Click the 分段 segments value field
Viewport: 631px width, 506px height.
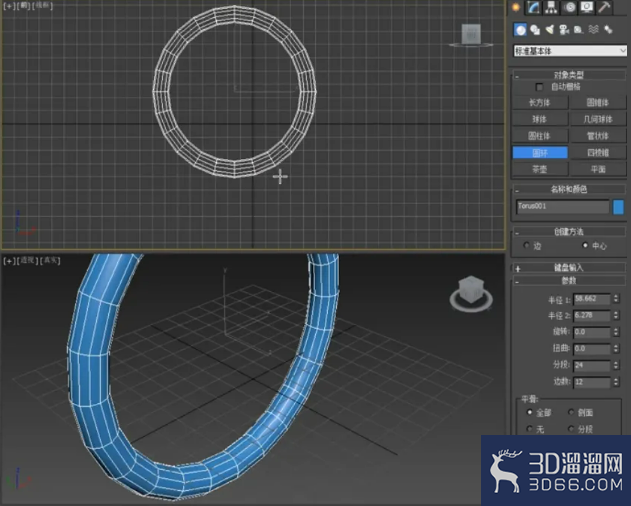point(592,365)
